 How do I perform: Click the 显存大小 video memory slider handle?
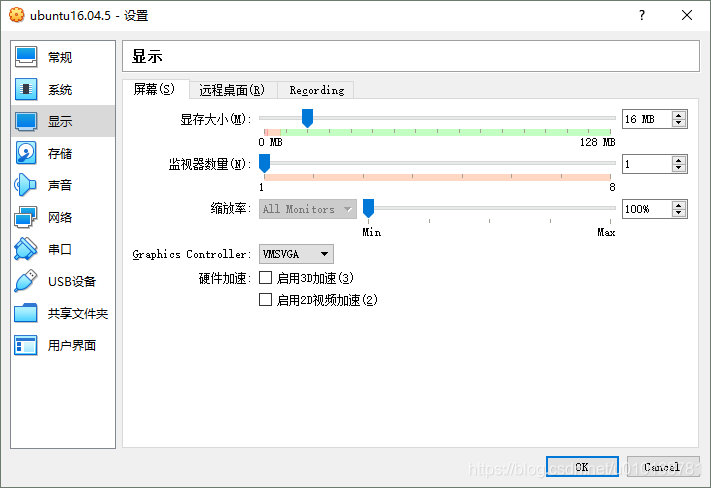307,118
